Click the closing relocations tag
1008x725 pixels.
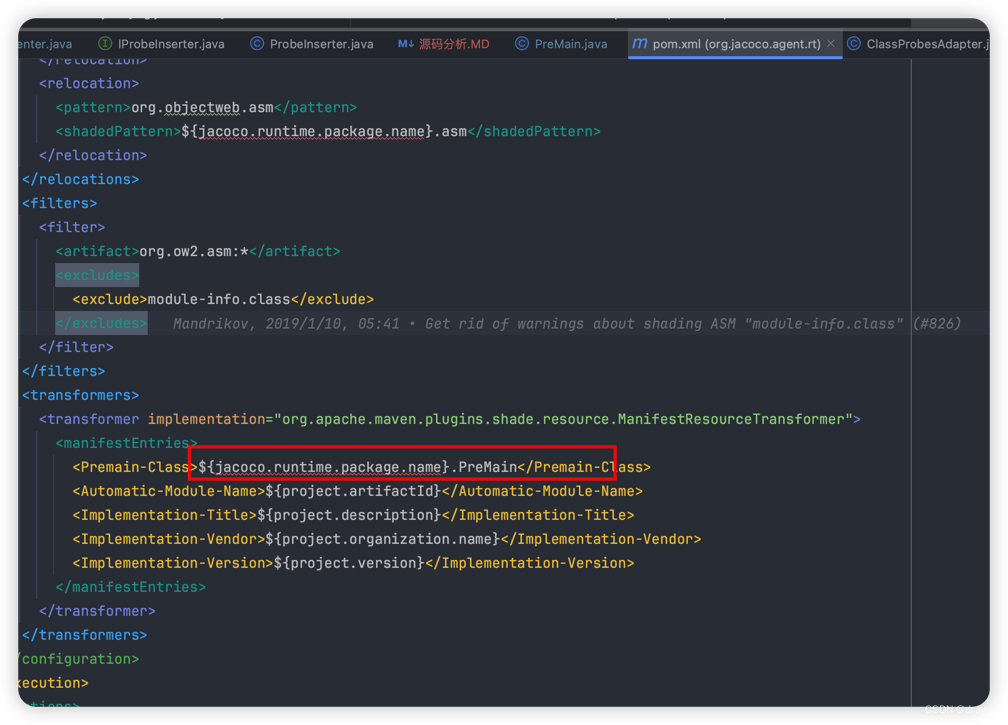click(x=80, y=179)
